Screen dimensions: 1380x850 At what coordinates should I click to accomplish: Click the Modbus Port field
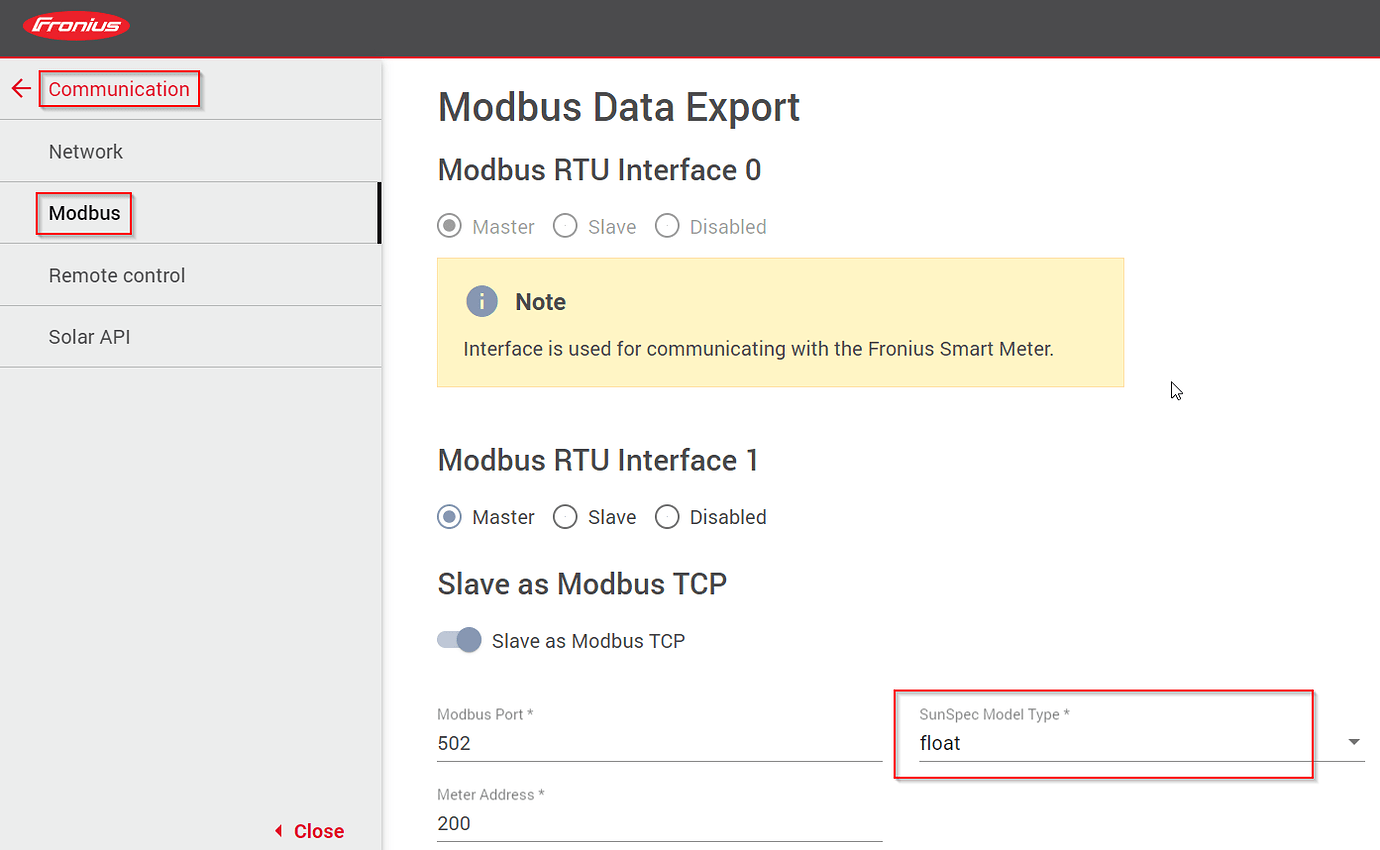pos(660,743)
